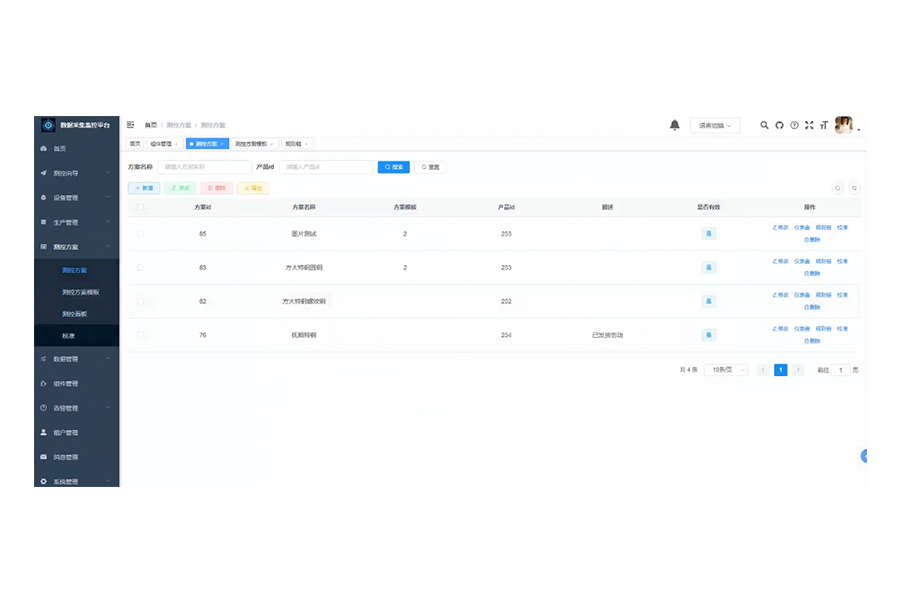
Task: Select the checkbox for row with ID 76
Action: tap(140, 335)
